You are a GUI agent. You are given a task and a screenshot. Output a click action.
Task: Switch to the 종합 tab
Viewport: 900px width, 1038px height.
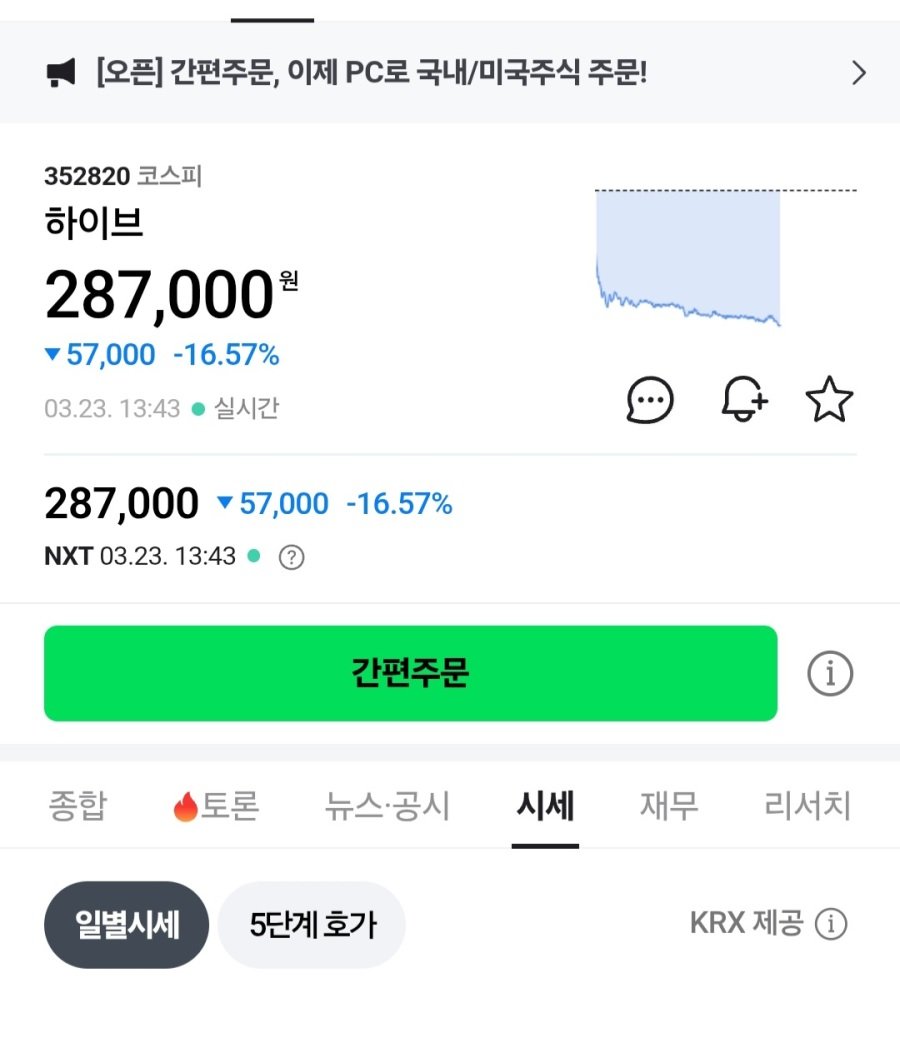tap(77, 806)
